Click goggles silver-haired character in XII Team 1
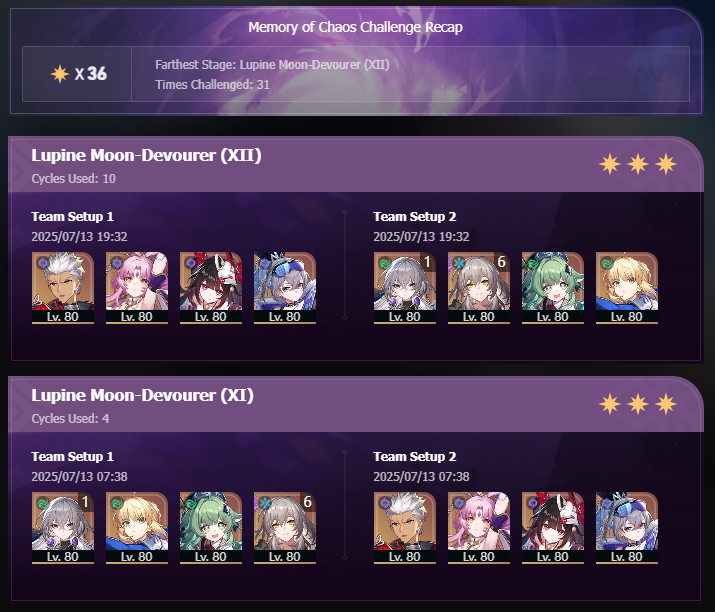Screen dimensions: 715x612 (x=285, y=288)
